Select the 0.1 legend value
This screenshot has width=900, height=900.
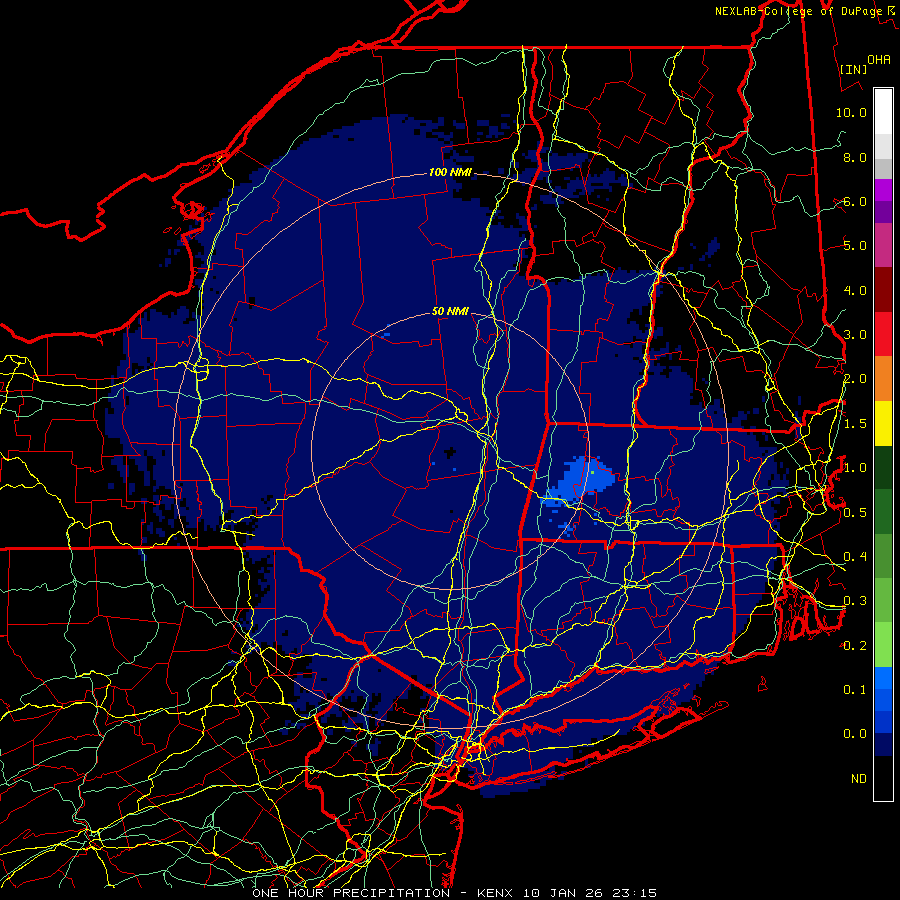[855, 690]
